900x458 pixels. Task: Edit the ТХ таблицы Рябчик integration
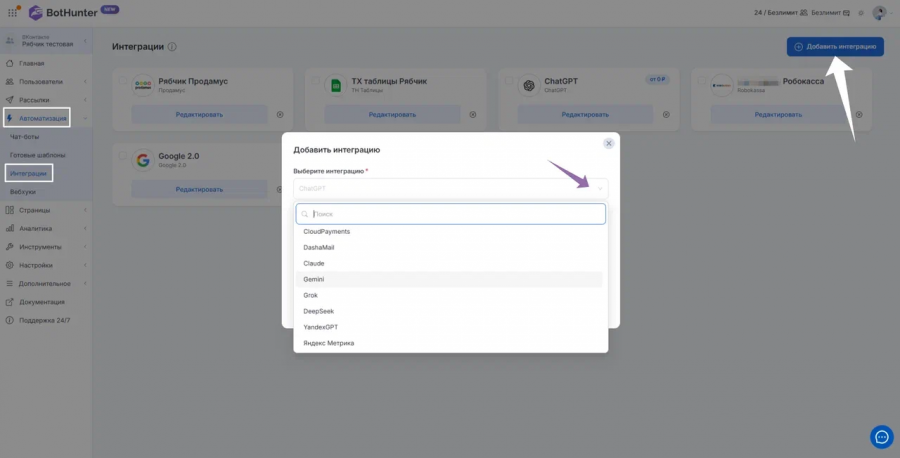tap(392, 114)
